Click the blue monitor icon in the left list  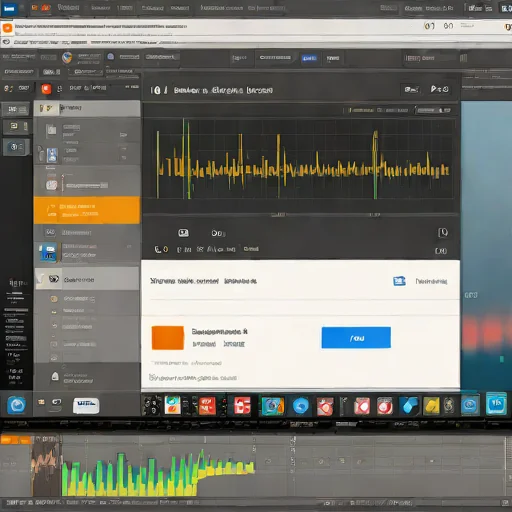pos(49,252)
